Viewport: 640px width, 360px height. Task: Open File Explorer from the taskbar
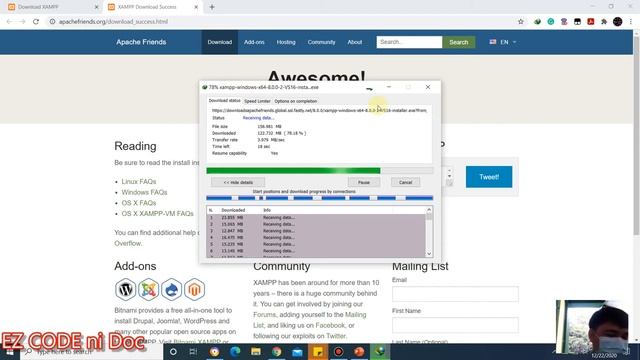pyautogui.click(x=256, y=351)
